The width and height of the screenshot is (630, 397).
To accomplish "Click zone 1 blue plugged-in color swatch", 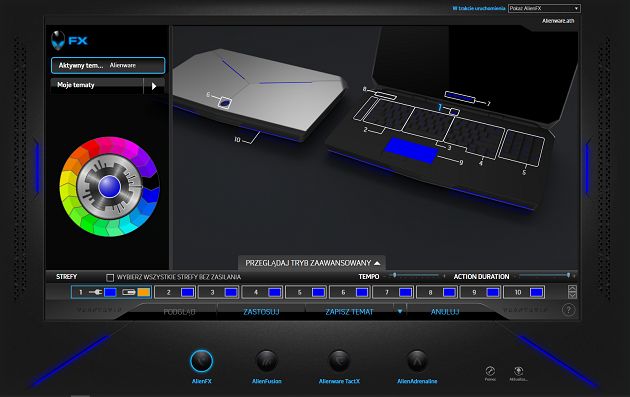I will pos(110,292).
